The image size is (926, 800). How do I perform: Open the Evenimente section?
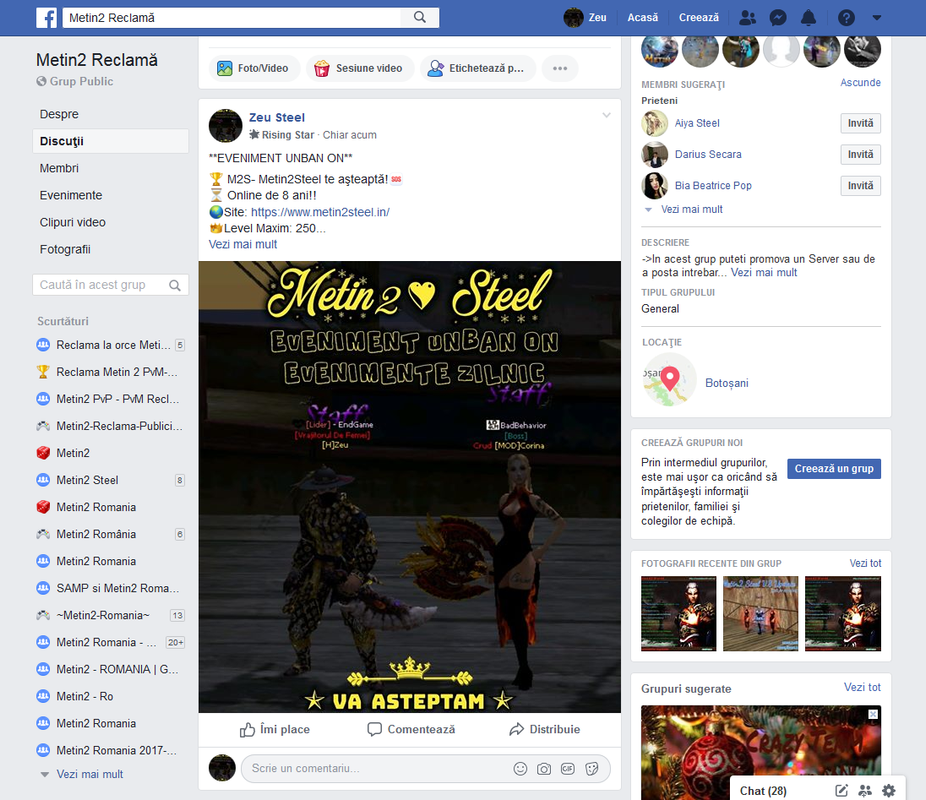coord(71,195)
